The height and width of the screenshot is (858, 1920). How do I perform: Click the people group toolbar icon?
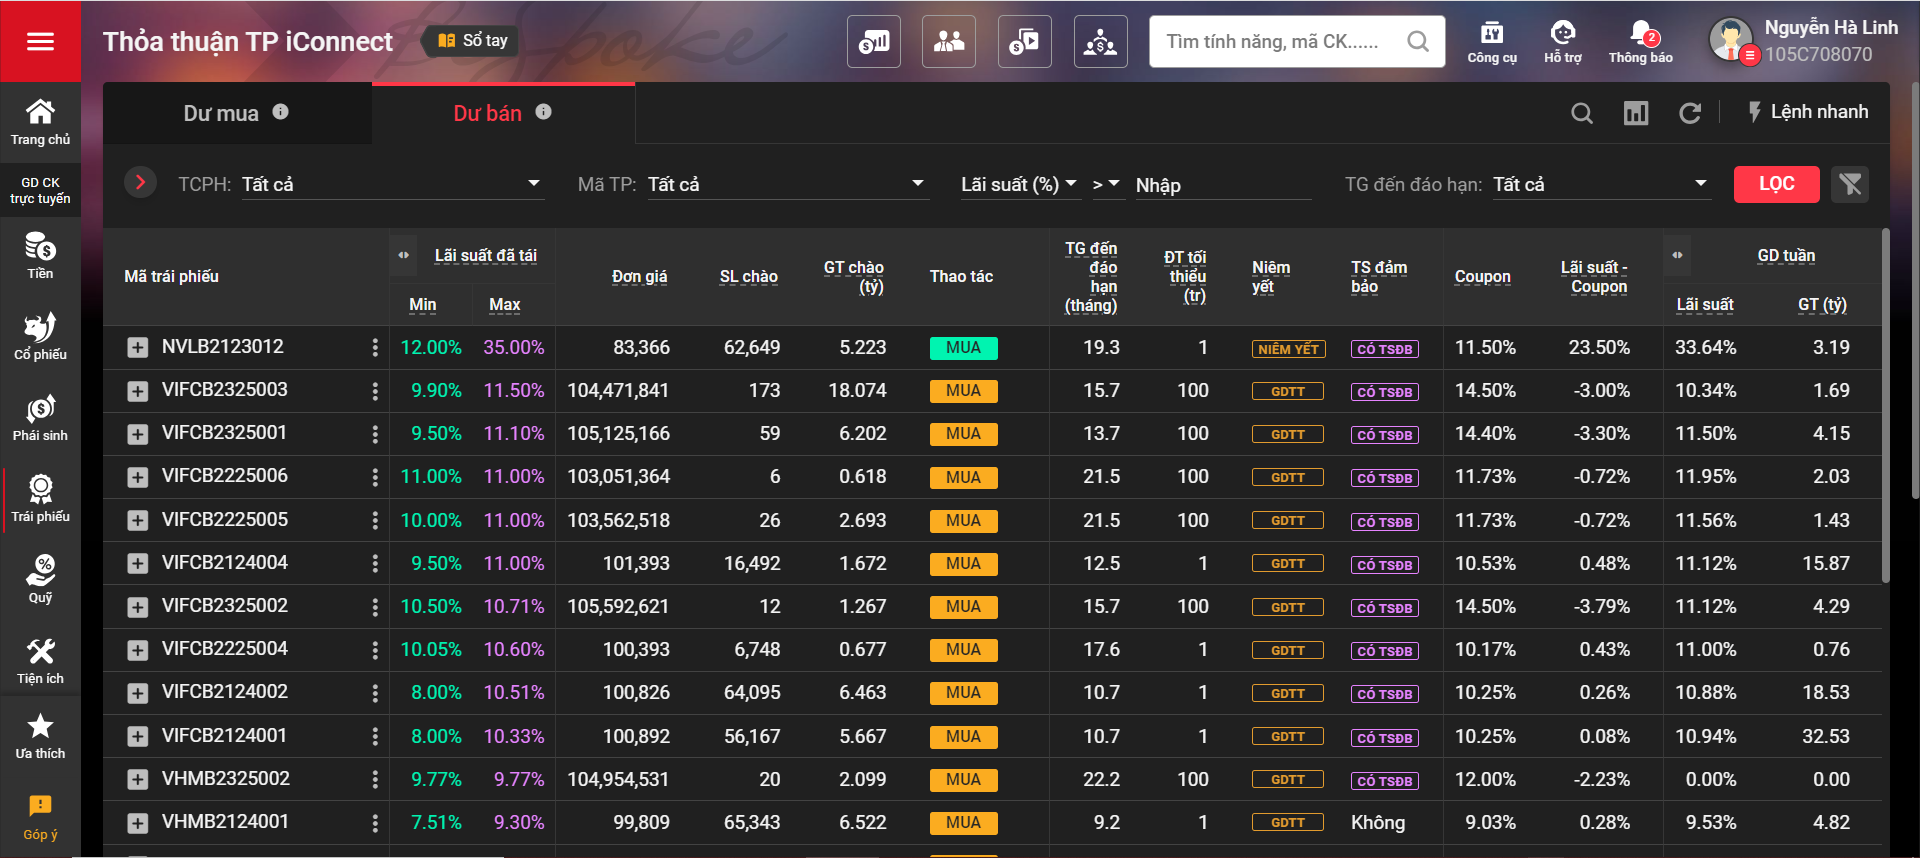949,42
